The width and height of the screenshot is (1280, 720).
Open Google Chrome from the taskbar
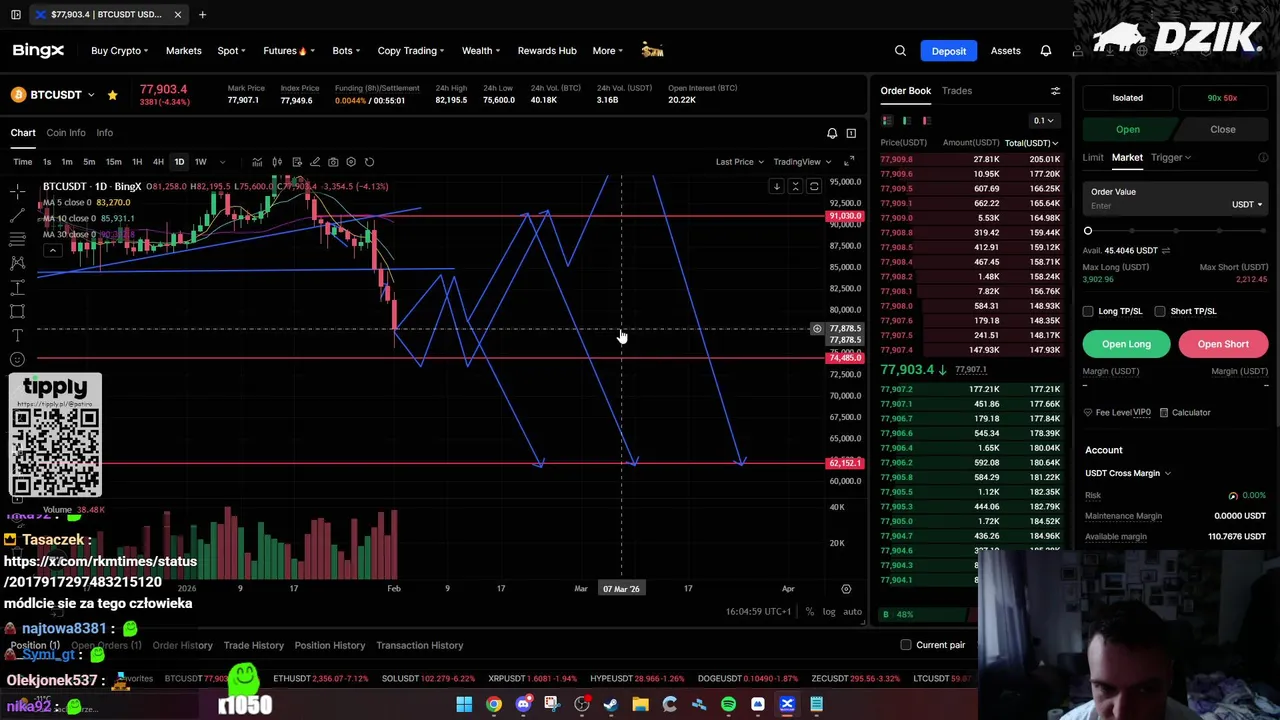(493, 705)
